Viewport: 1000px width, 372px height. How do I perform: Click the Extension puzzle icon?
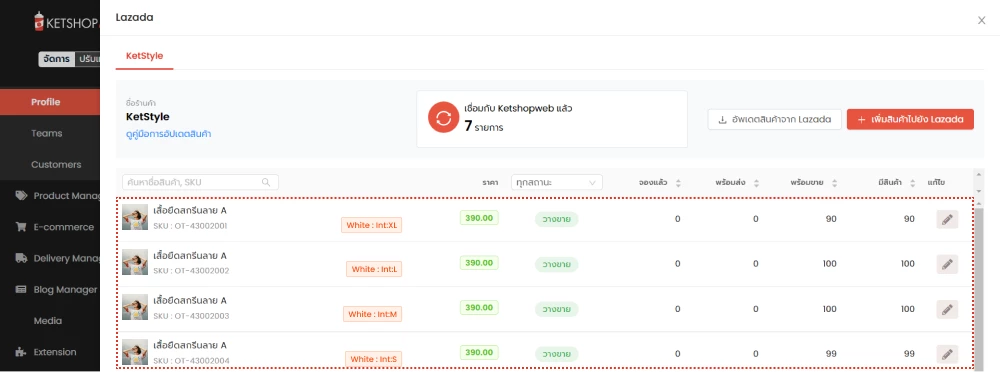tap(22, 352)
